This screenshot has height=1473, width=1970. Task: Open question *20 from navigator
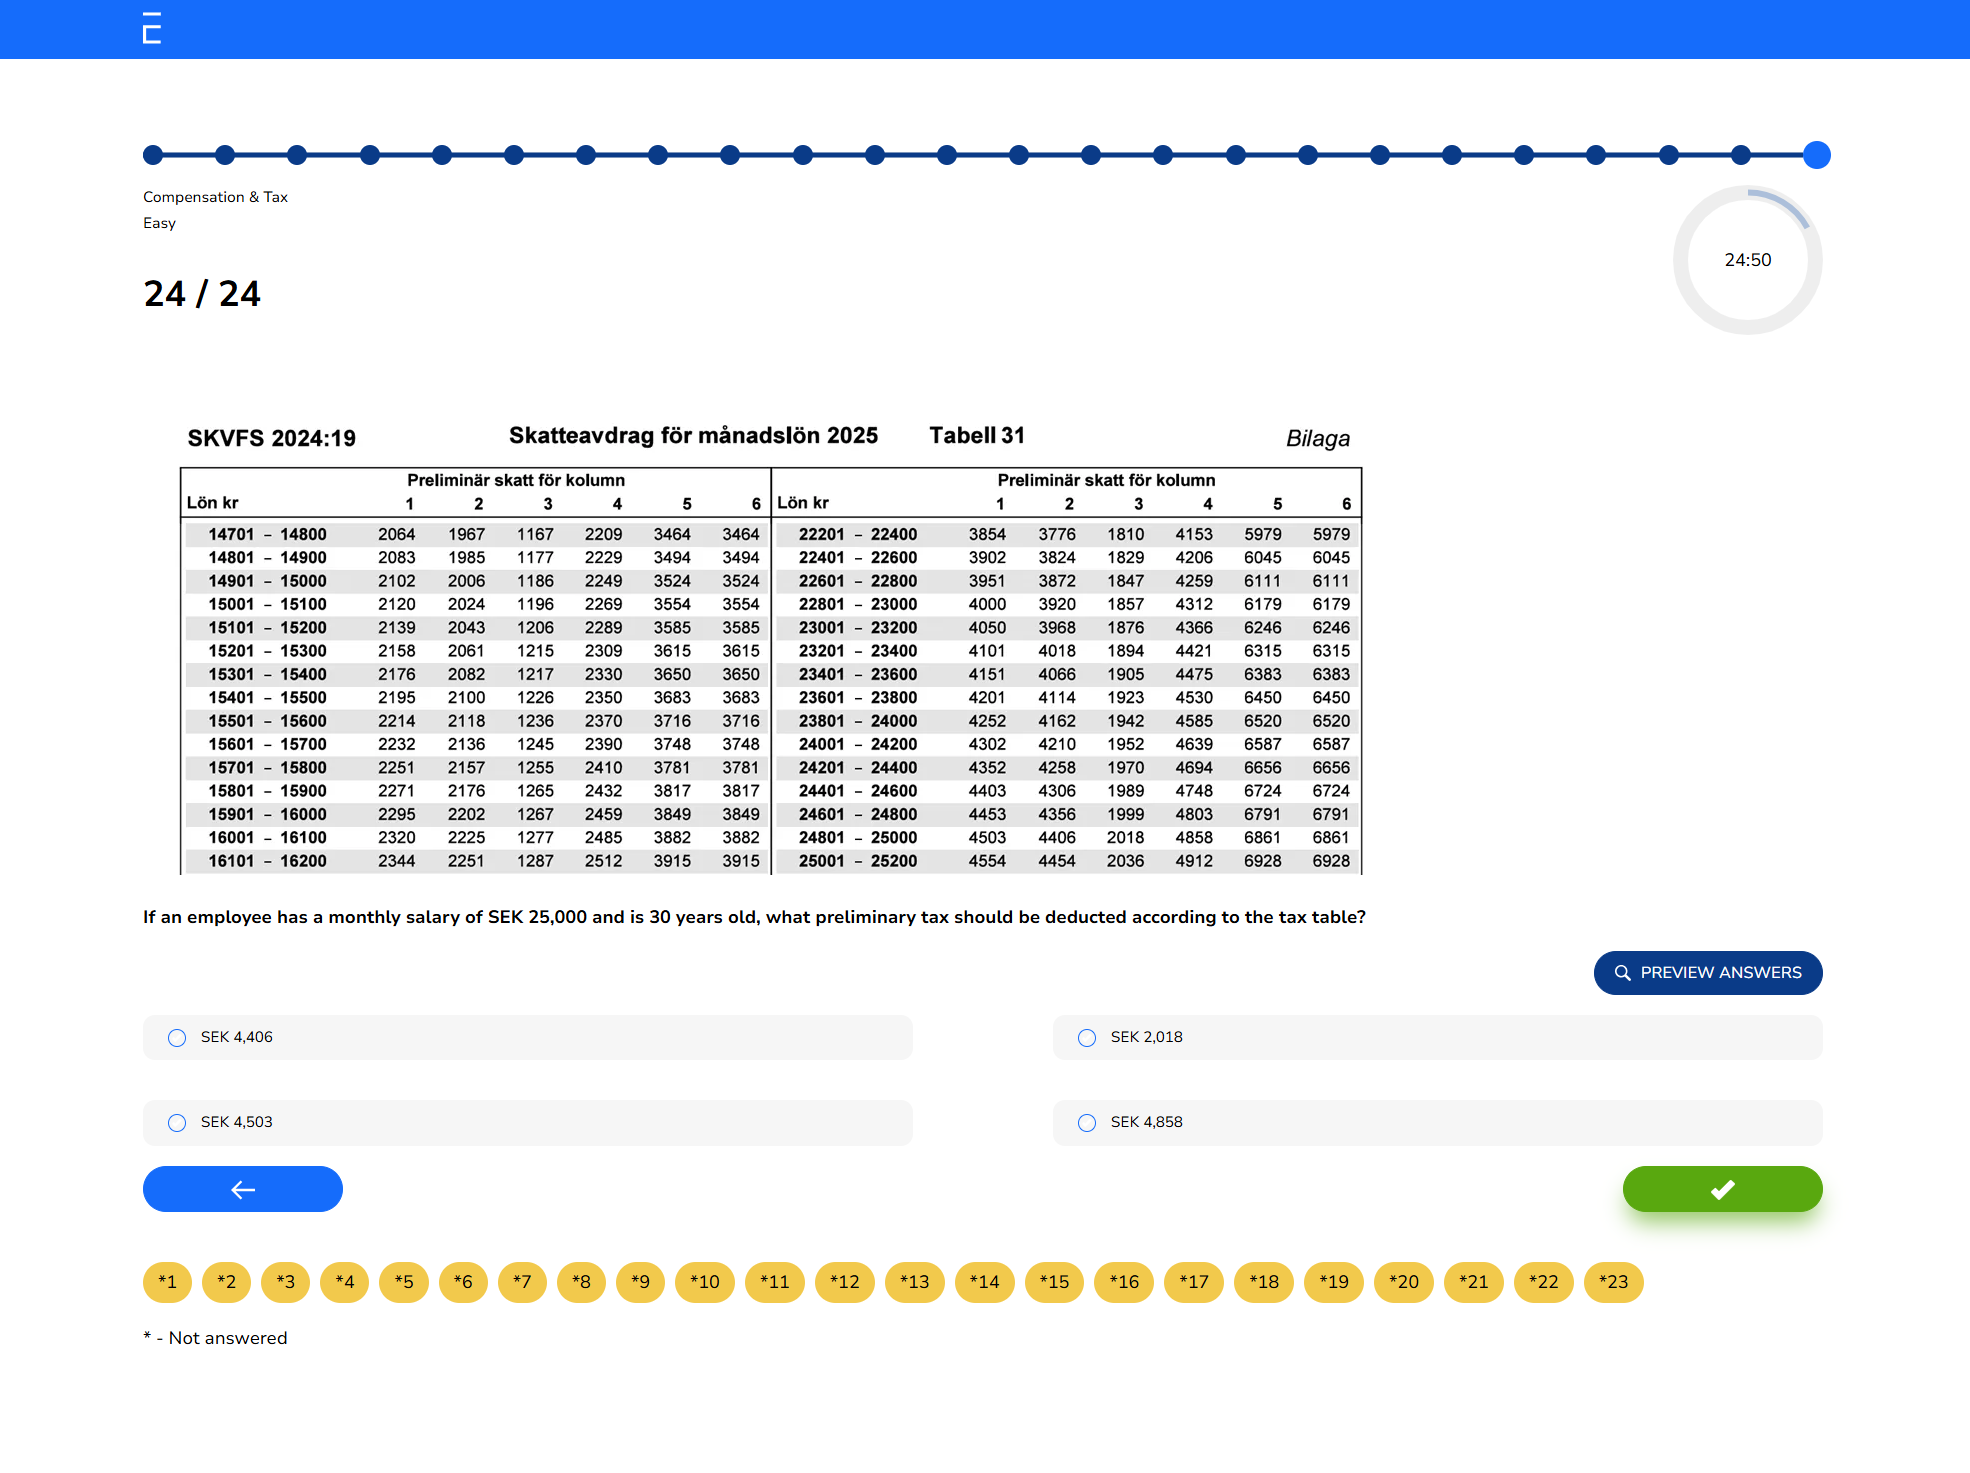coord(1403,1282)
